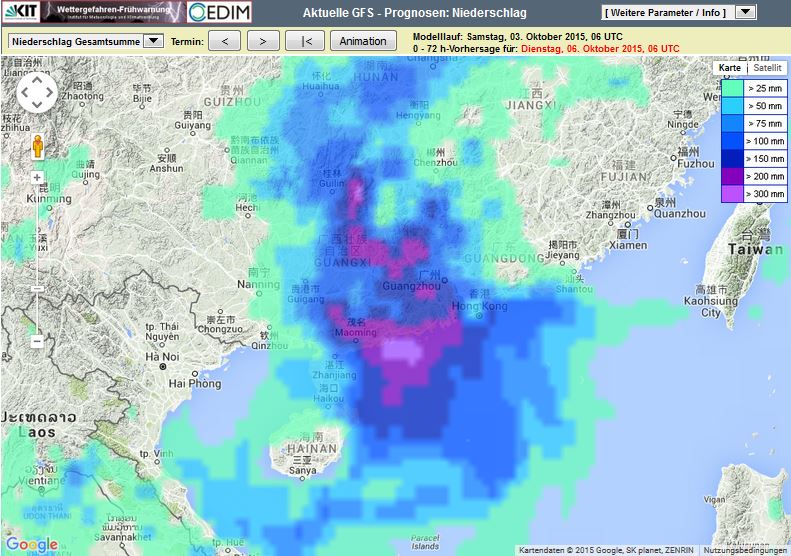Go to next forecast time step
Image resolution: width=791 pixels, height=556 pixels.
(x=263, y=41)
